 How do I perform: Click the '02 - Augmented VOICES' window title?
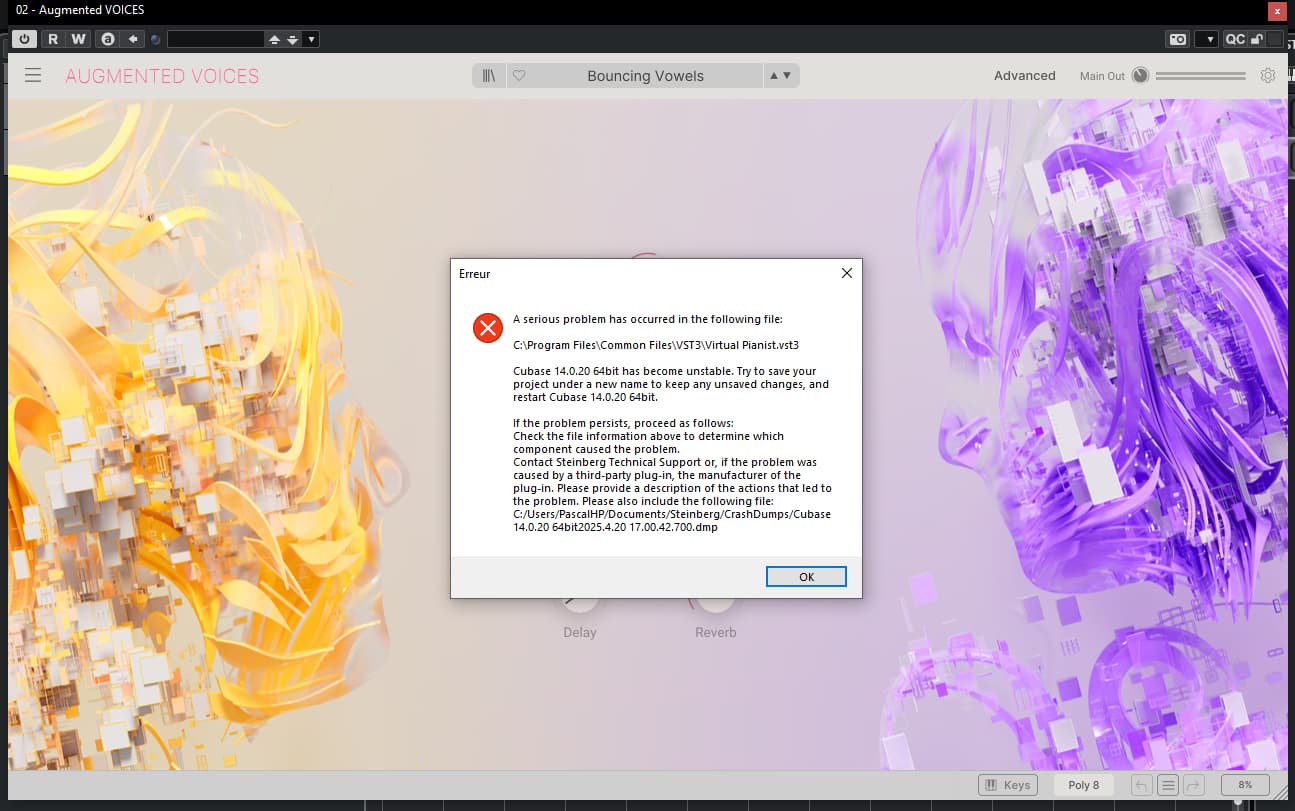[80, 10]
